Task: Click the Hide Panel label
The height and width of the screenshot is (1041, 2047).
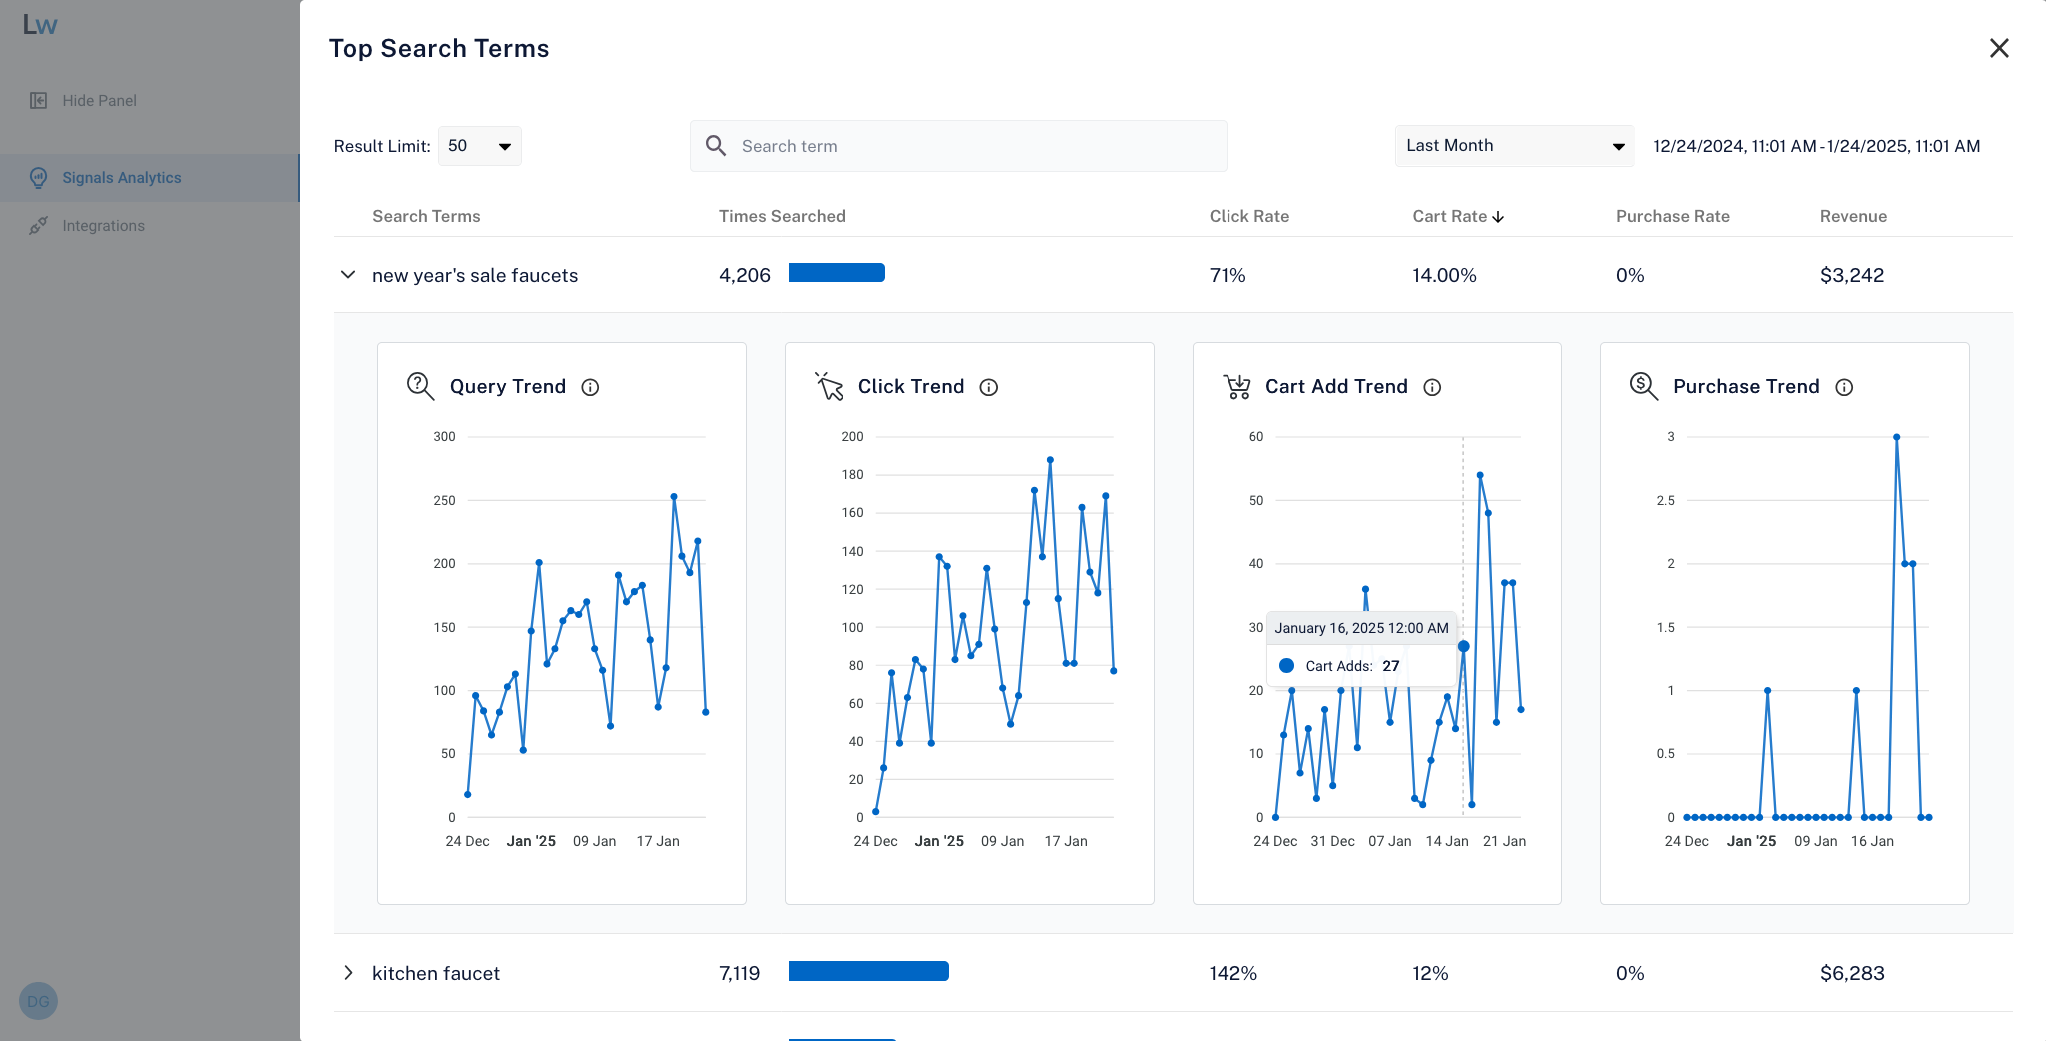Action: coord(99,100)
